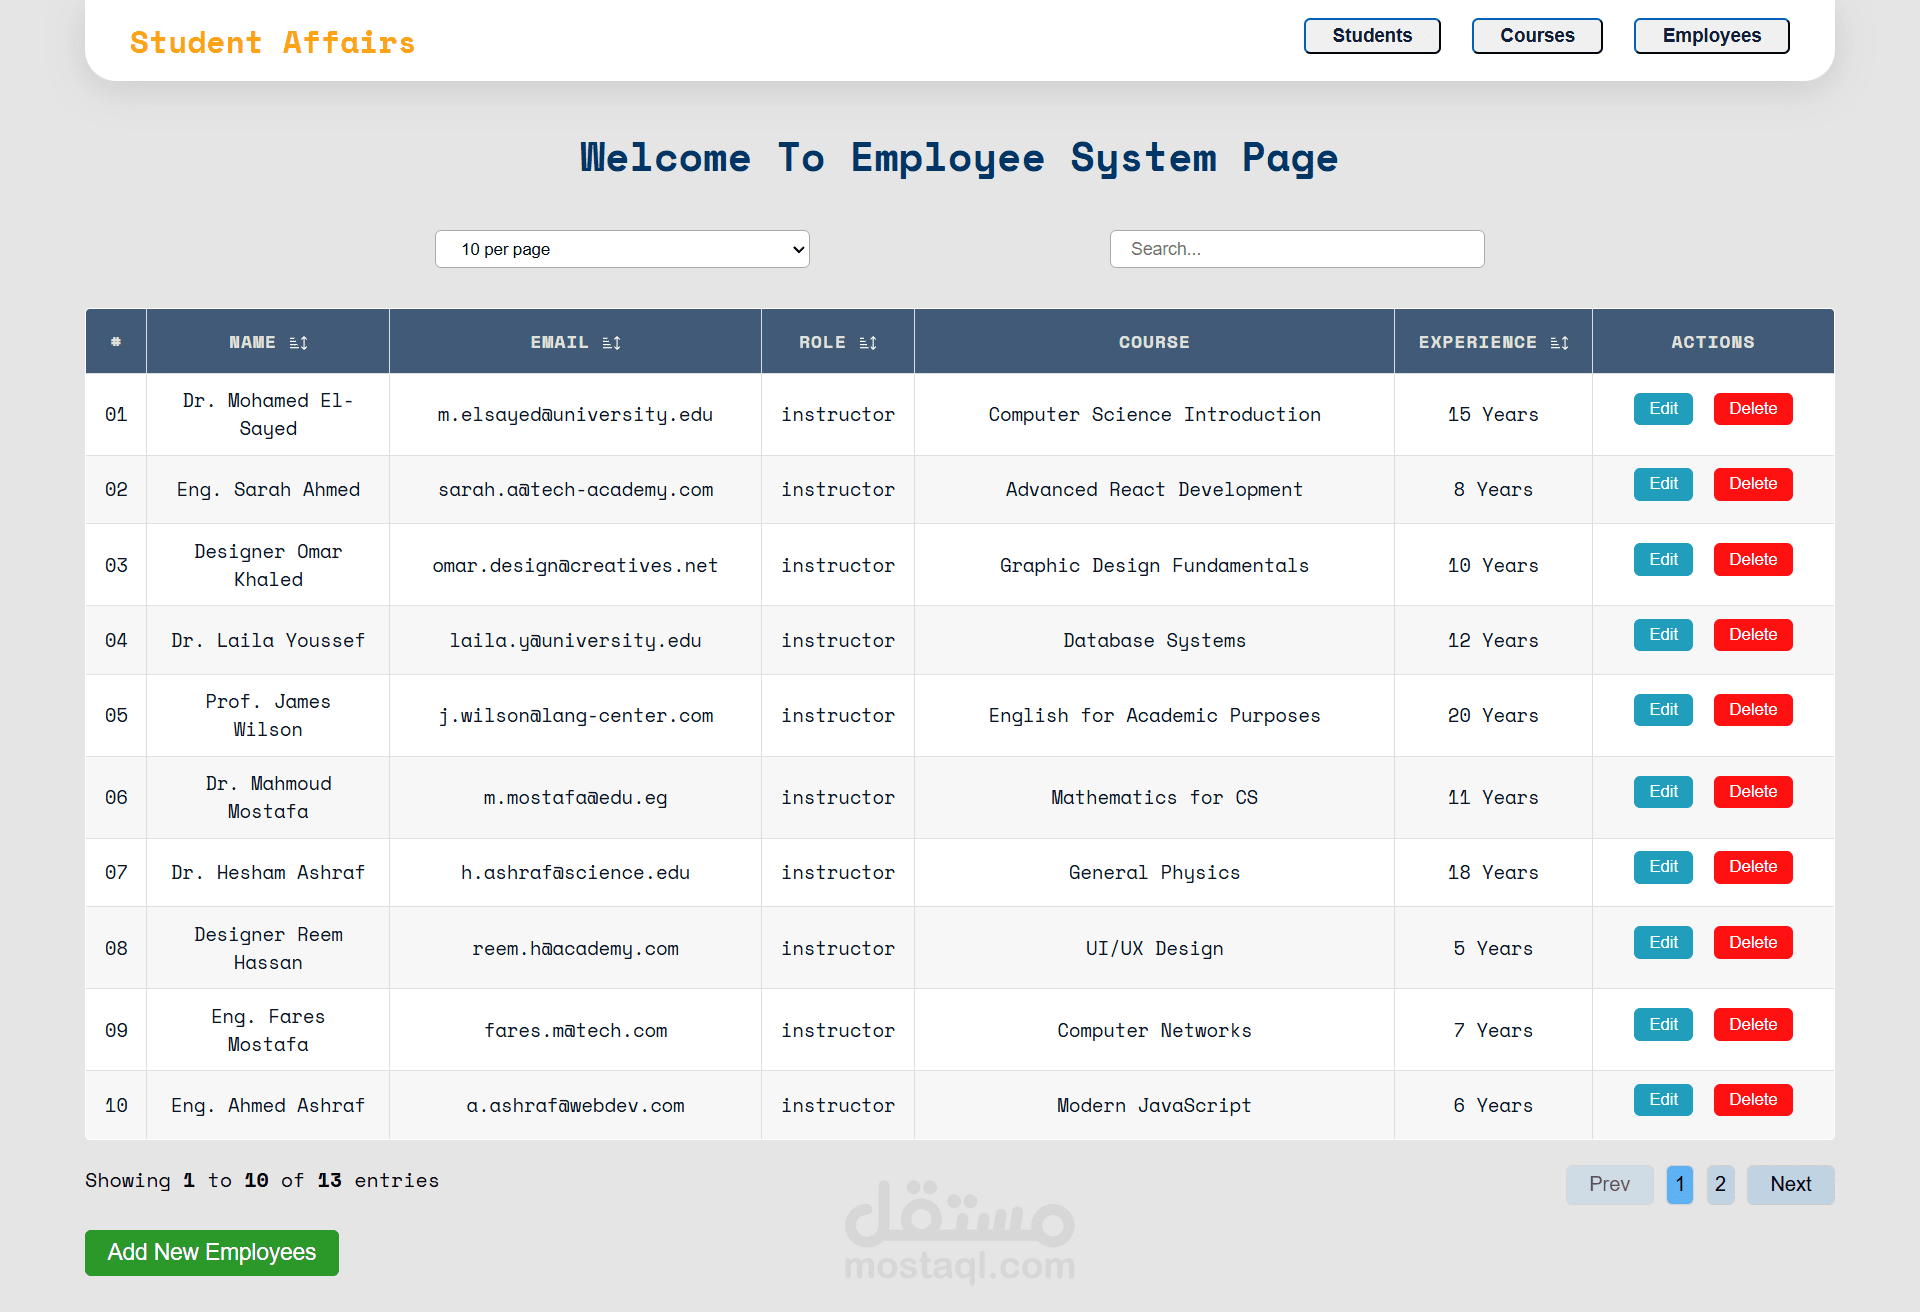
Task: Click the Student Affairs logo text
Action: 272,43
